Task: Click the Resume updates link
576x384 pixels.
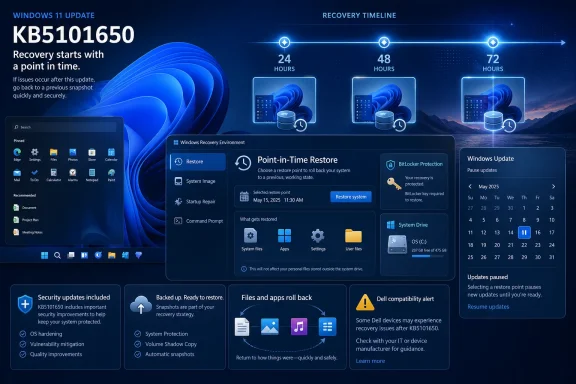Action: coord(488,306)
